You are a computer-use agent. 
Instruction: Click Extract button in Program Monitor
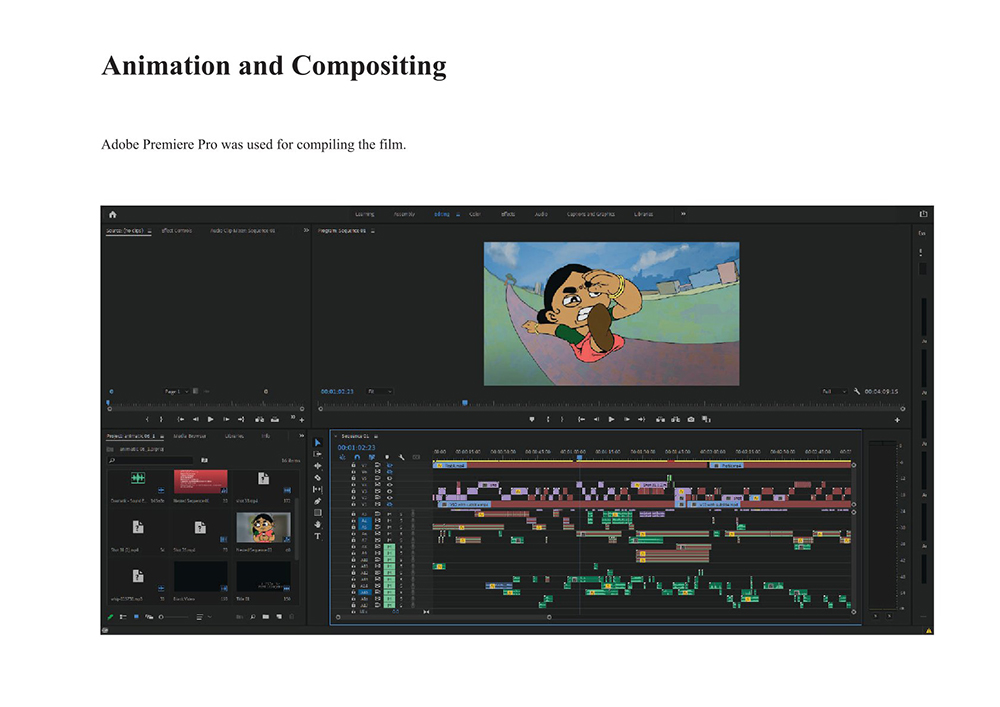675,419
